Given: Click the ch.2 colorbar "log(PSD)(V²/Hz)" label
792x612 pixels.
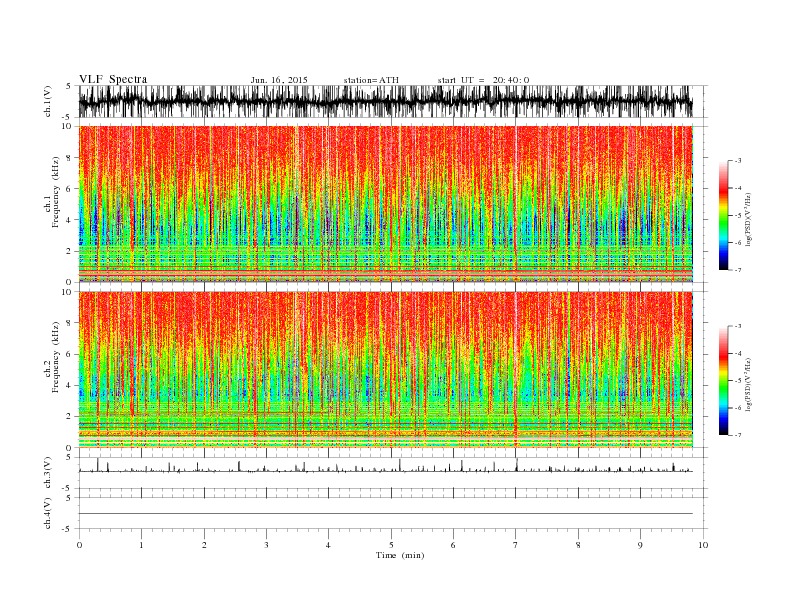Looking at the screenshot, I should [748, 384].
